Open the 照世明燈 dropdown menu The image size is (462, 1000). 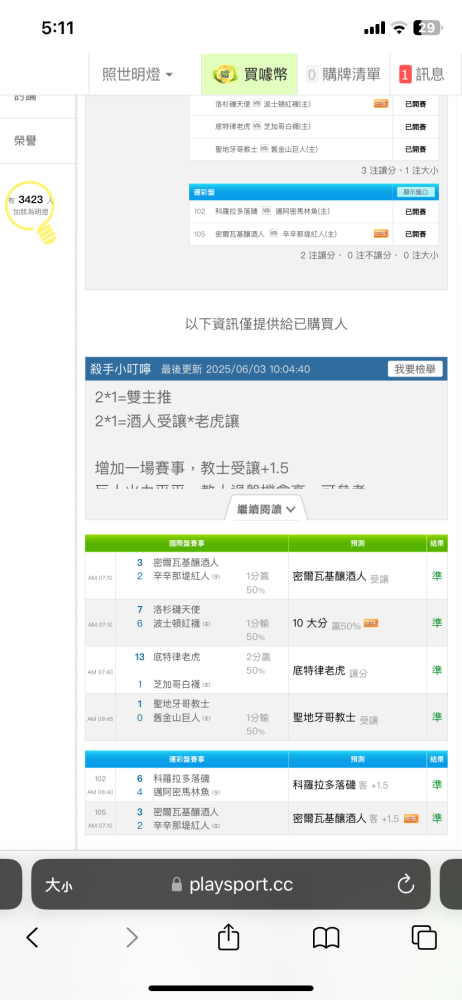137,75
